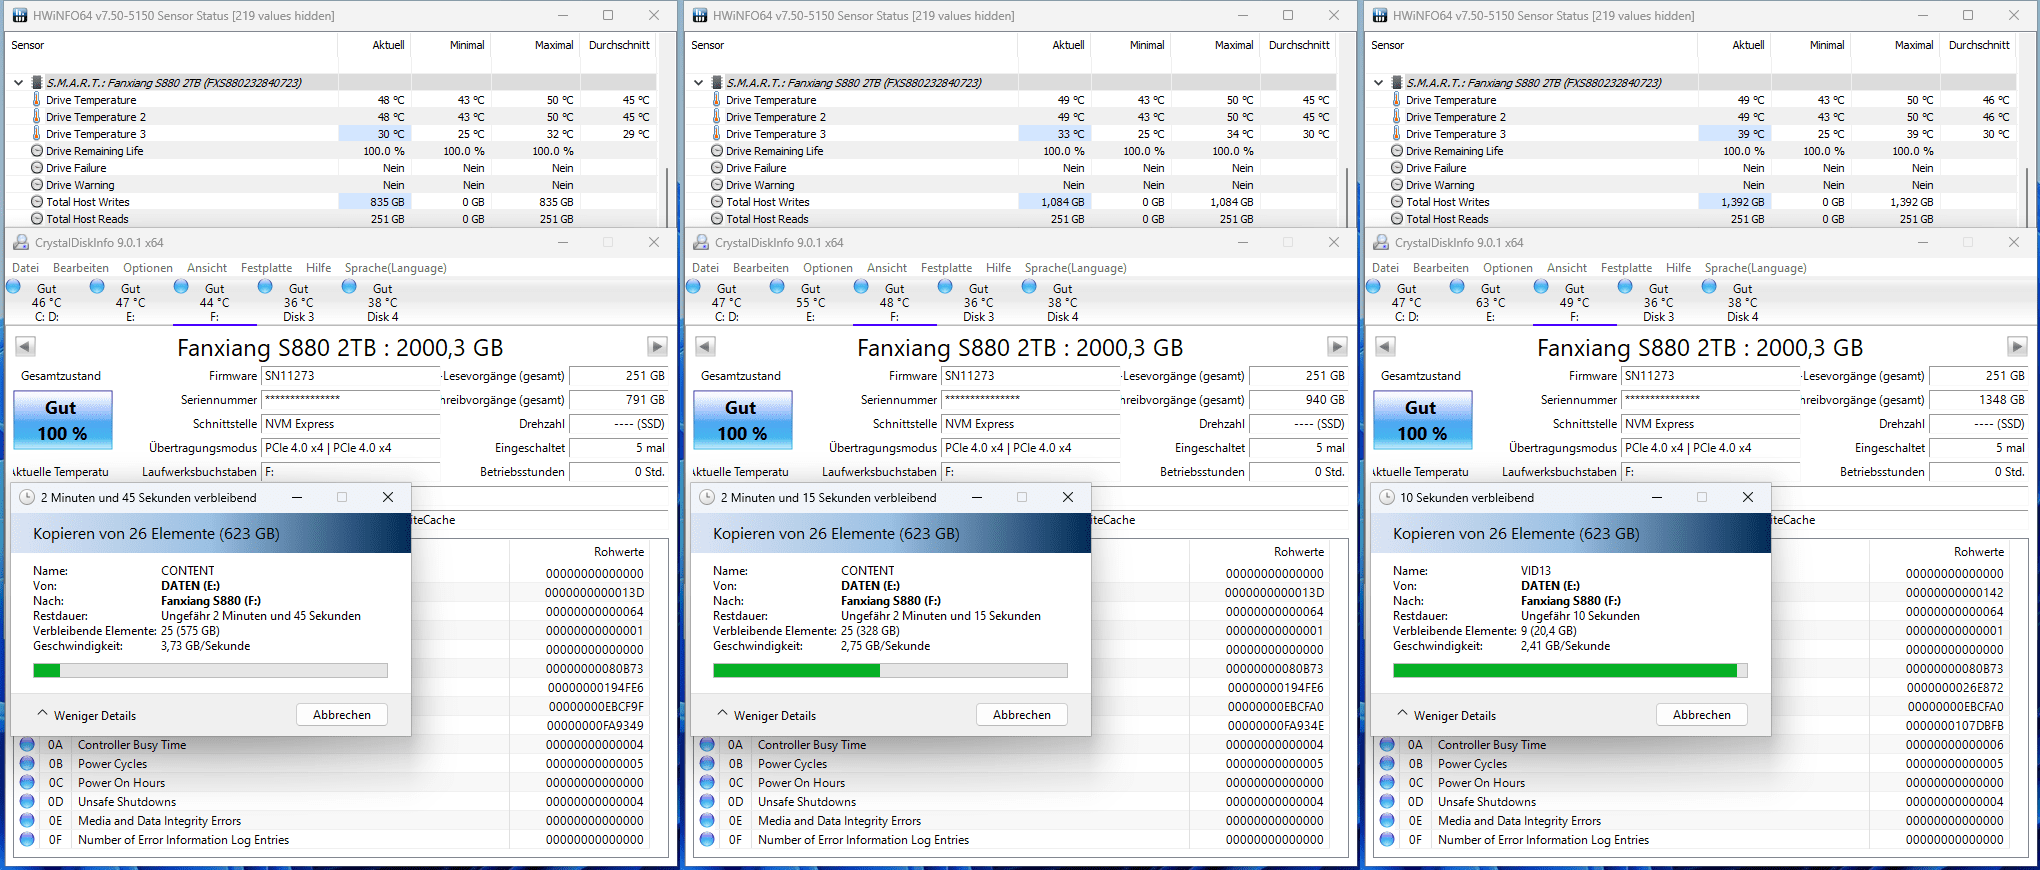Viewport: 2040px width, 870px height.
Task: Click 0F status orb in CrystalDiskInfo with 940 GB written
Action: click(x=707, y=839)
